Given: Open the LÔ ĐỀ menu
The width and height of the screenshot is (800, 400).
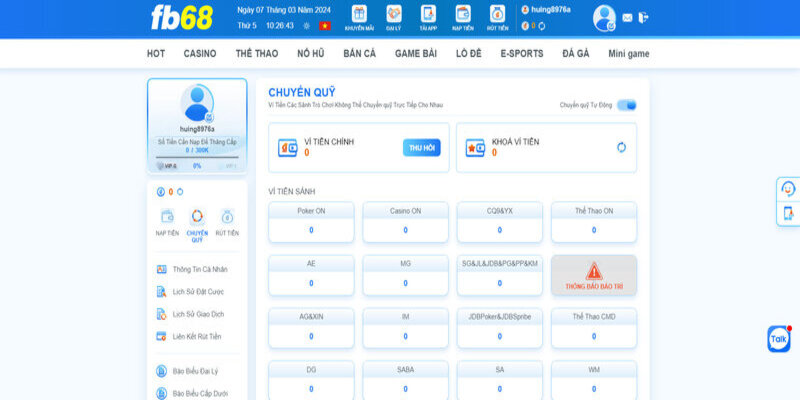Looking at the screenshot, I should click(468, 54).
